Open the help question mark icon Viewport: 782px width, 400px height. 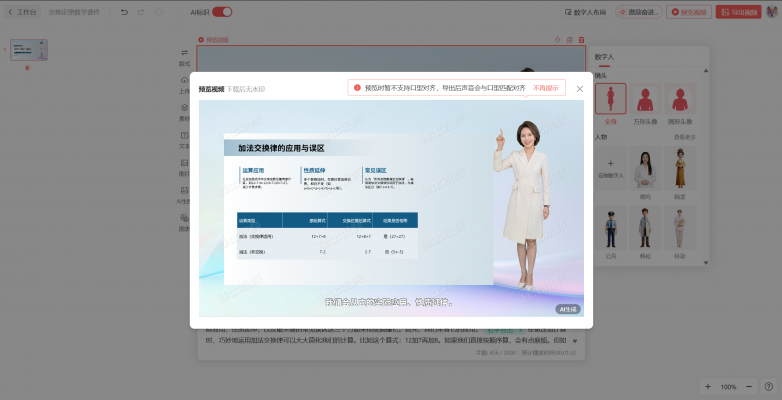point(768,386)
